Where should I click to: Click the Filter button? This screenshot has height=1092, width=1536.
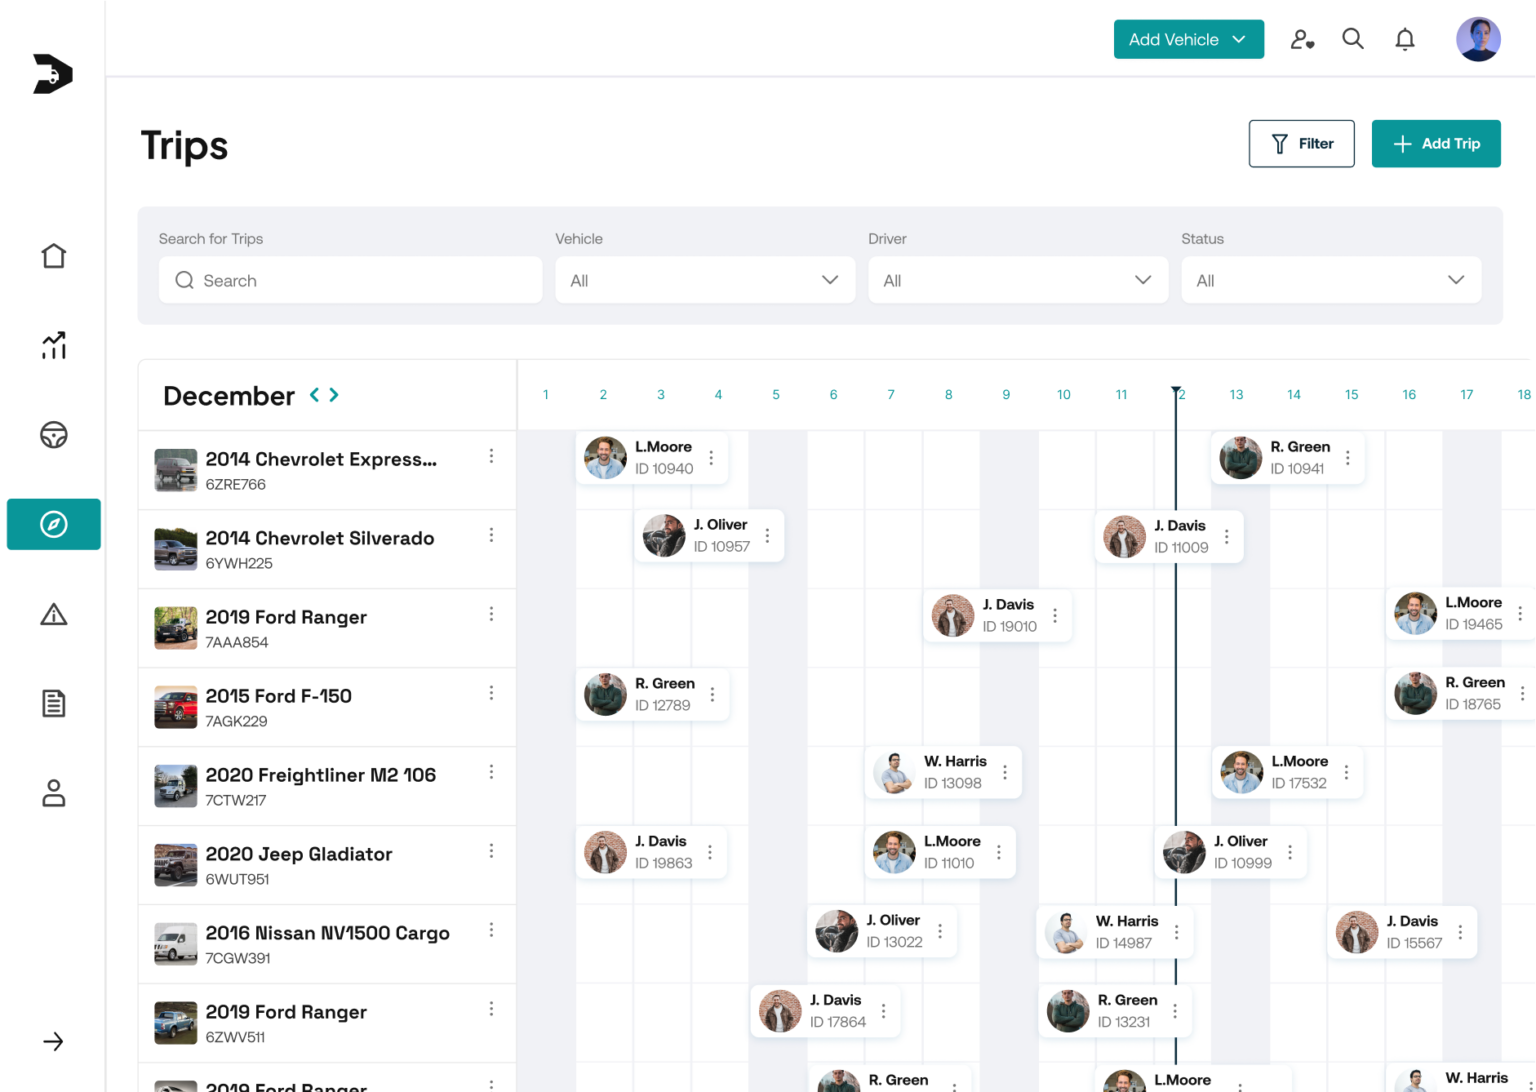pos(1301,144)
